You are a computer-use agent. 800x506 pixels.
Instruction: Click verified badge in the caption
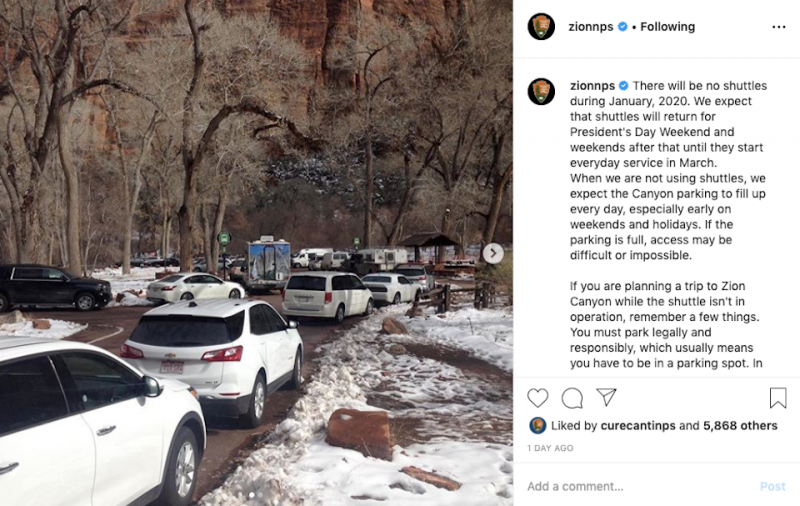click(x=623, y=86)
